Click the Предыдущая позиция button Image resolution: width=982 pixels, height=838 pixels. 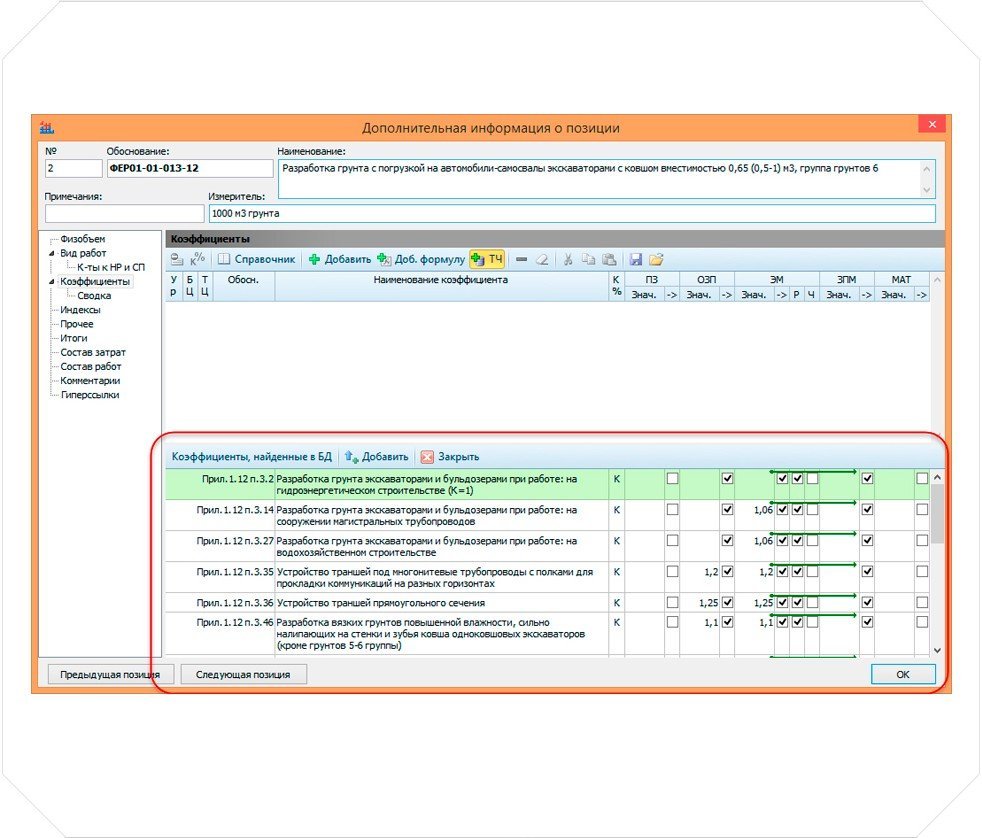pos(110,675)
